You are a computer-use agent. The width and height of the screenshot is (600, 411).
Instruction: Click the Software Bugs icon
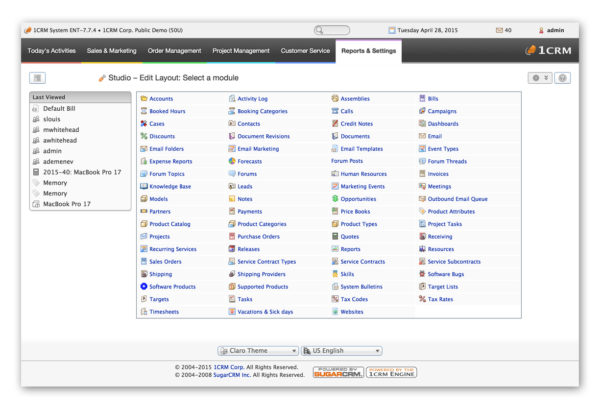(x=422, y=274)
